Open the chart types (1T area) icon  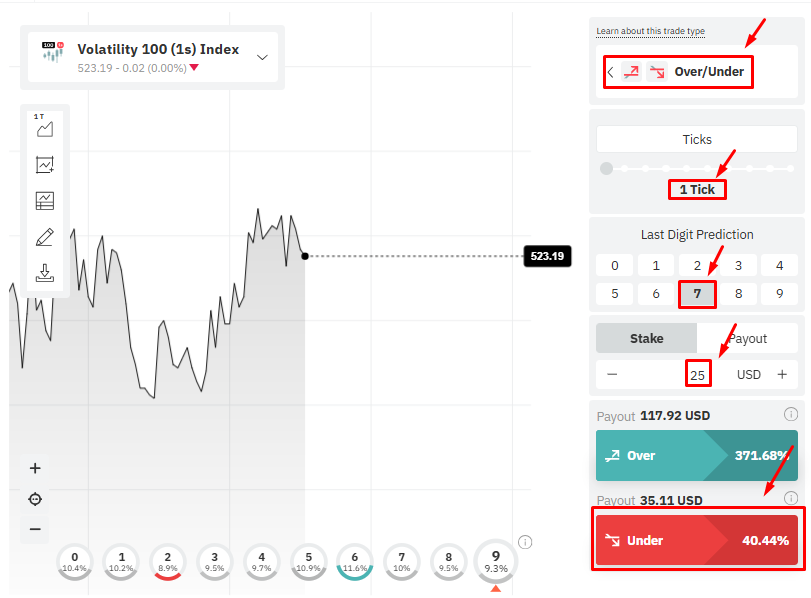tap(44, 126)
